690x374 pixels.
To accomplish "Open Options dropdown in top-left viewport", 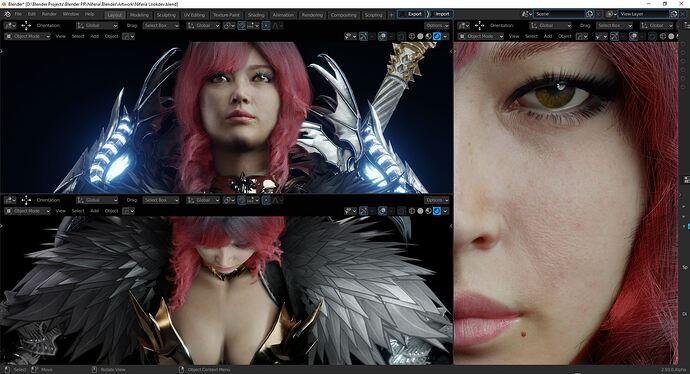I will [437, 26].
